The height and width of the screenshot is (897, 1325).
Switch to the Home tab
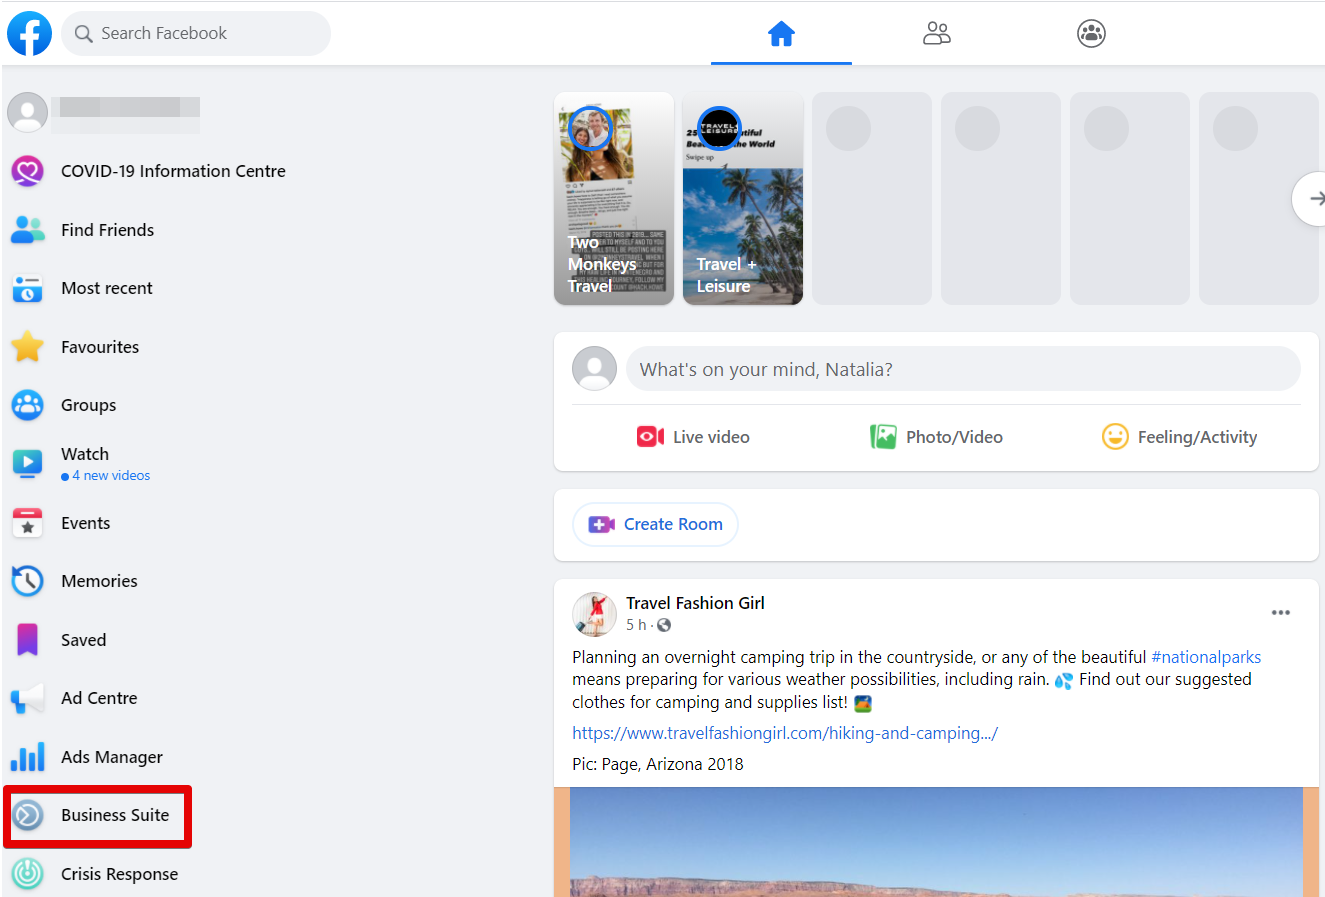[x=781, y=33]
